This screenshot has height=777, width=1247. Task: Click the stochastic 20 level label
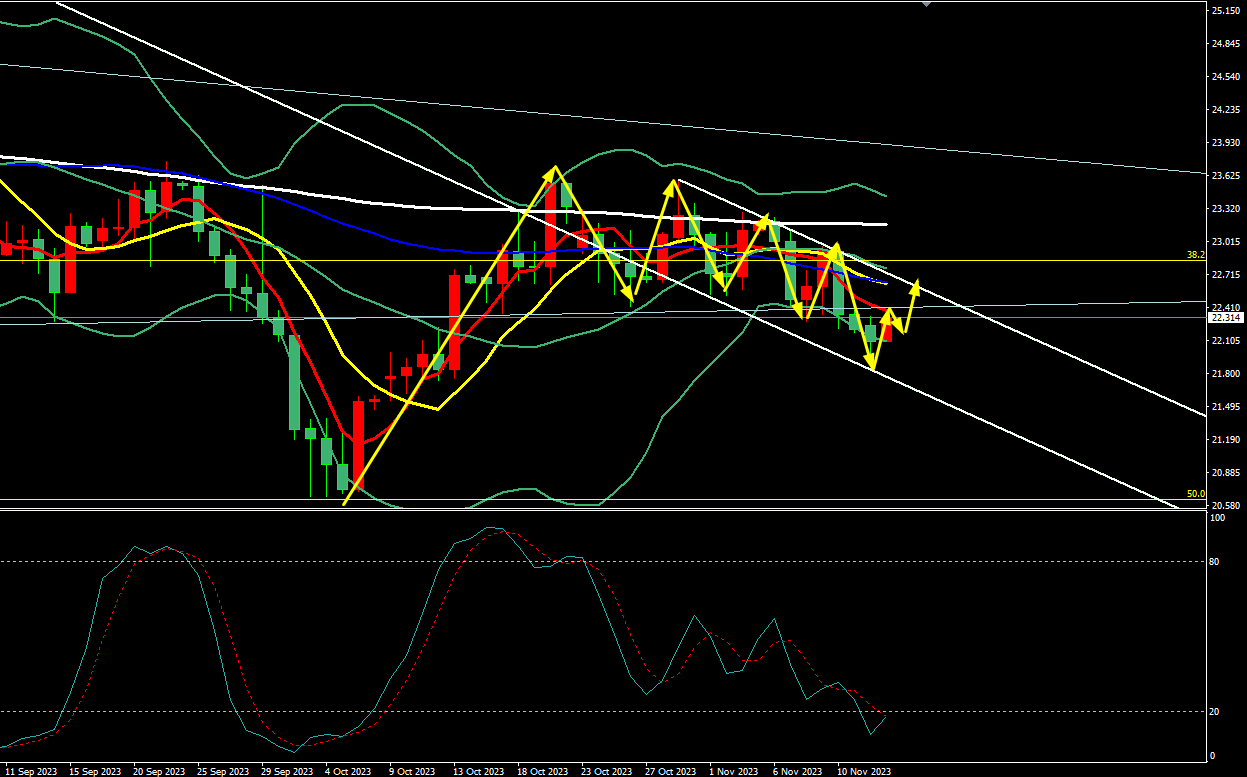point(1214,711)
